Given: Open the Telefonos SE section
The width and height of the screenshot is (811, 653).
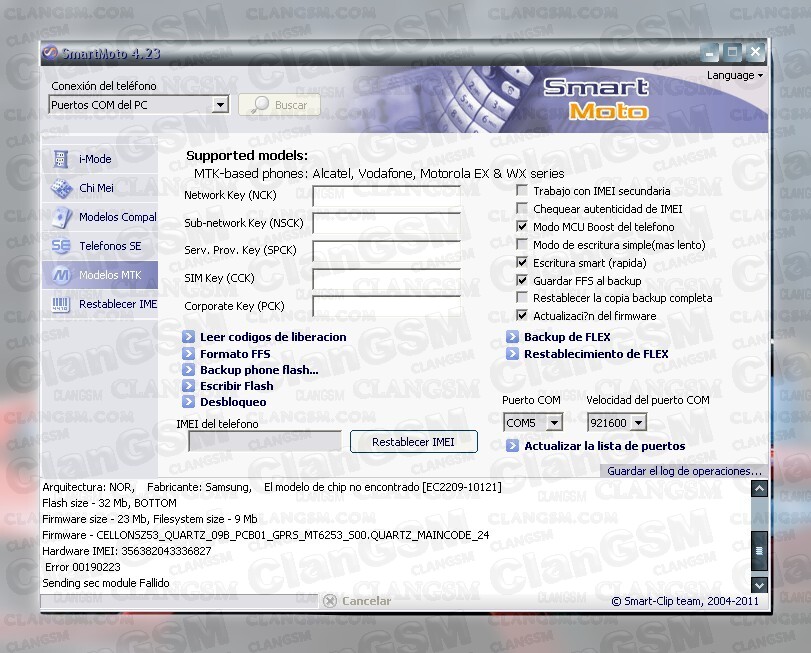Looking at the screenshot, I should pos(100,246).
